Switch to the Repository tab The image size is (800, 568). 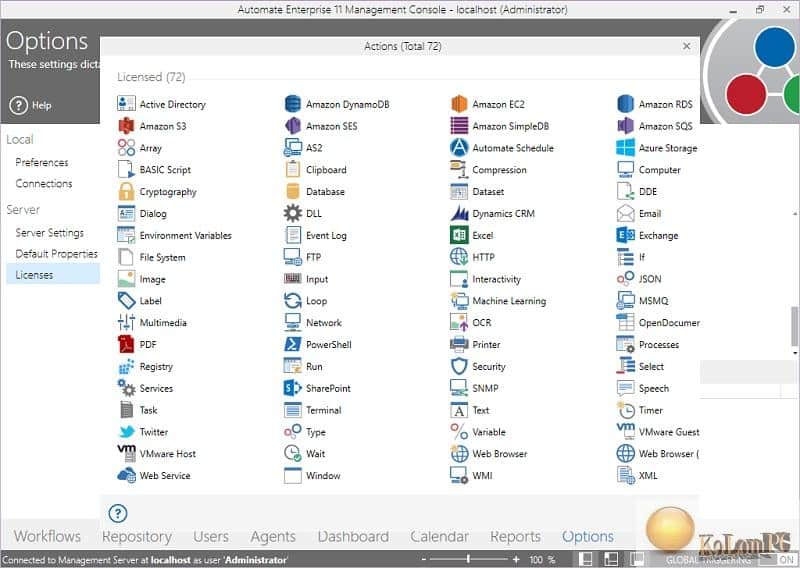pyautogui.click(x=137, y=536)
